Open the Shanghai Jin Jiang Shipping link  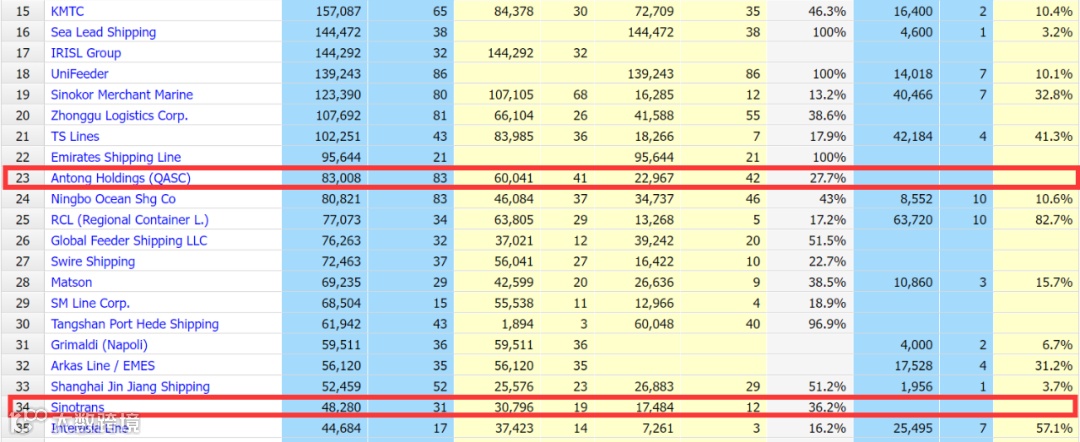click(130, 386)
